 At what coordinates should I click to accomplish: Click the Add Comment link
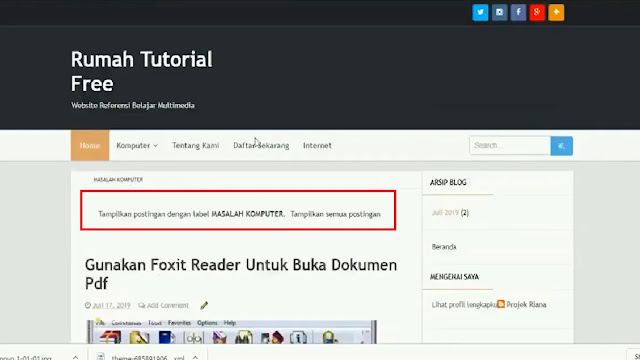pos(168,305)
